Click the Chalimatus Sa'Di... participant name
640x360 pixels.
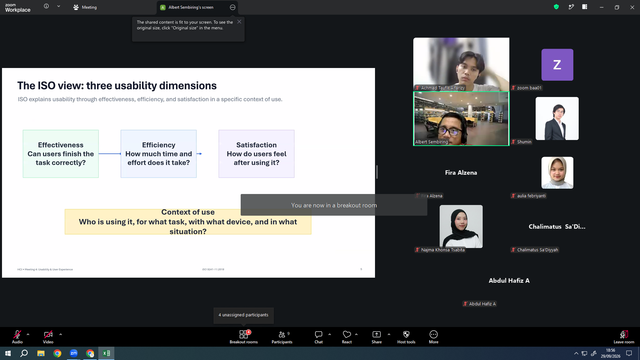click(557, 227)
